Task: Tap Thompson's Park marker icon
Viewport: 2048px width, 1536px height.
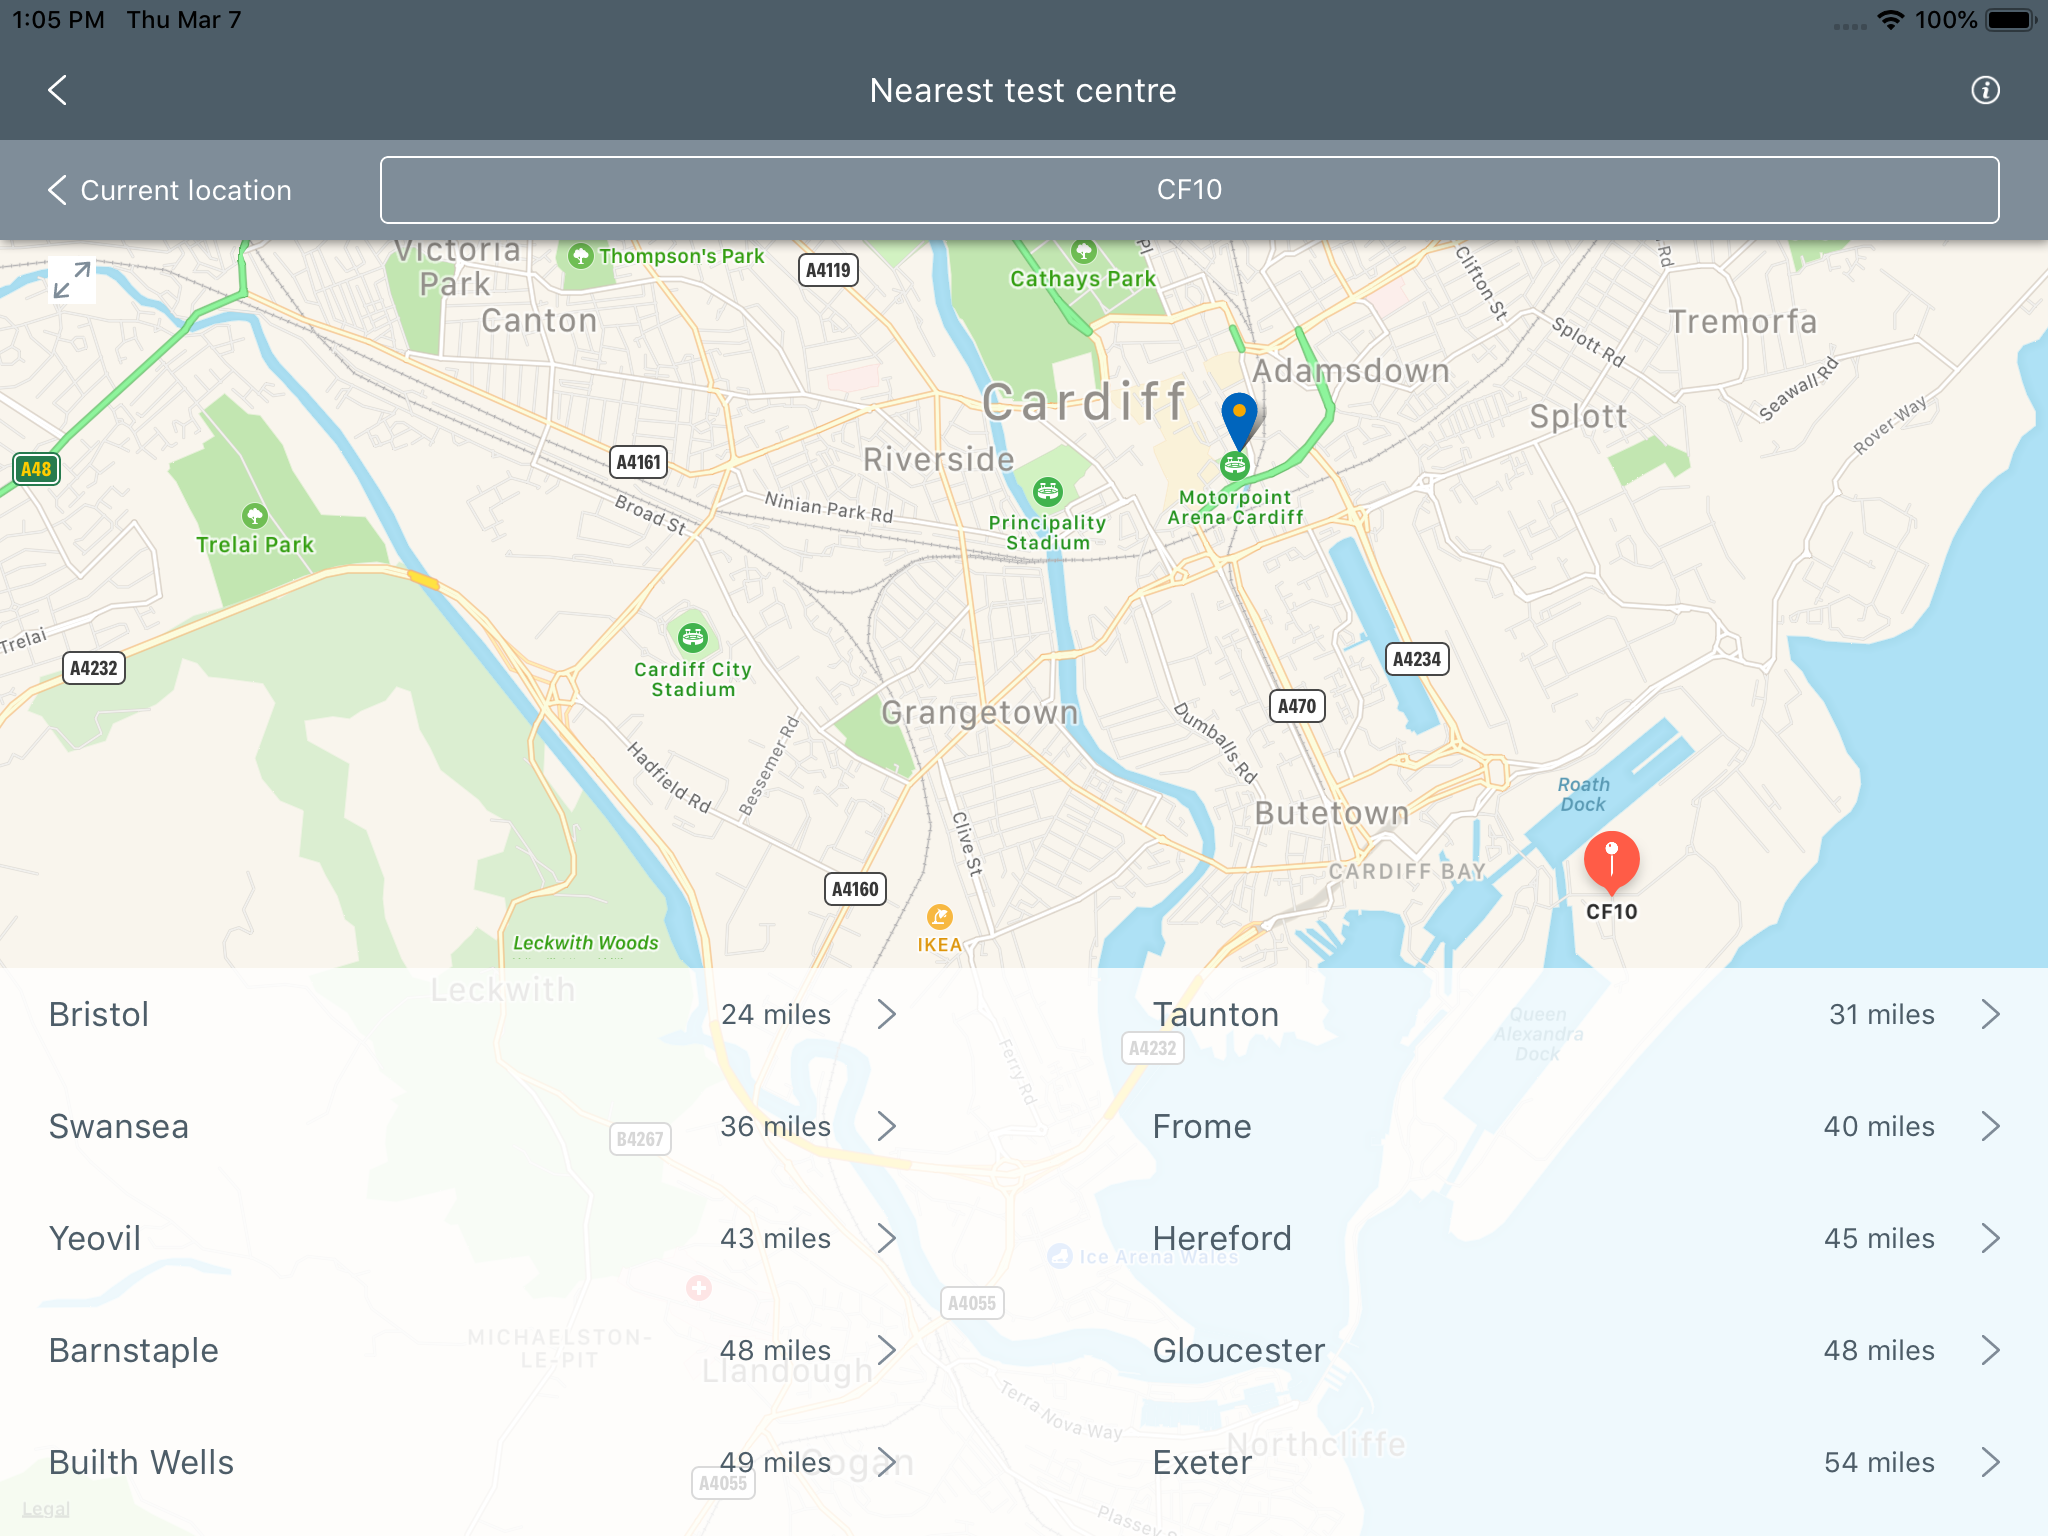Action: pos(581,256)
